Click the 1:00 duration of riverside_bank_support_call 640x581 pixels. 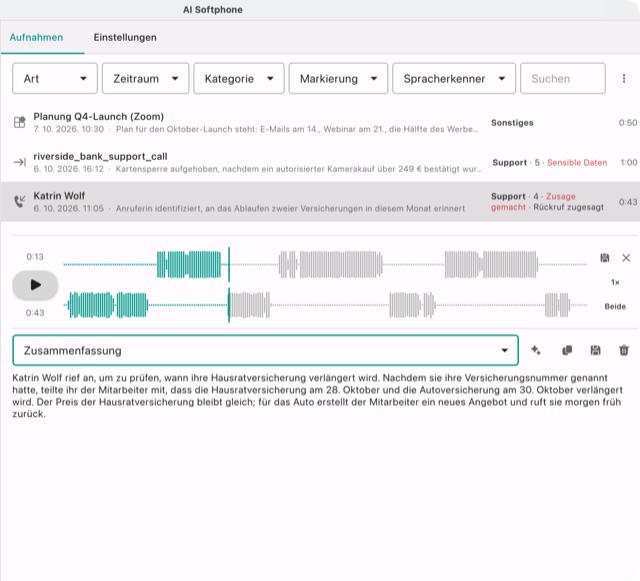tap(629, 163)
